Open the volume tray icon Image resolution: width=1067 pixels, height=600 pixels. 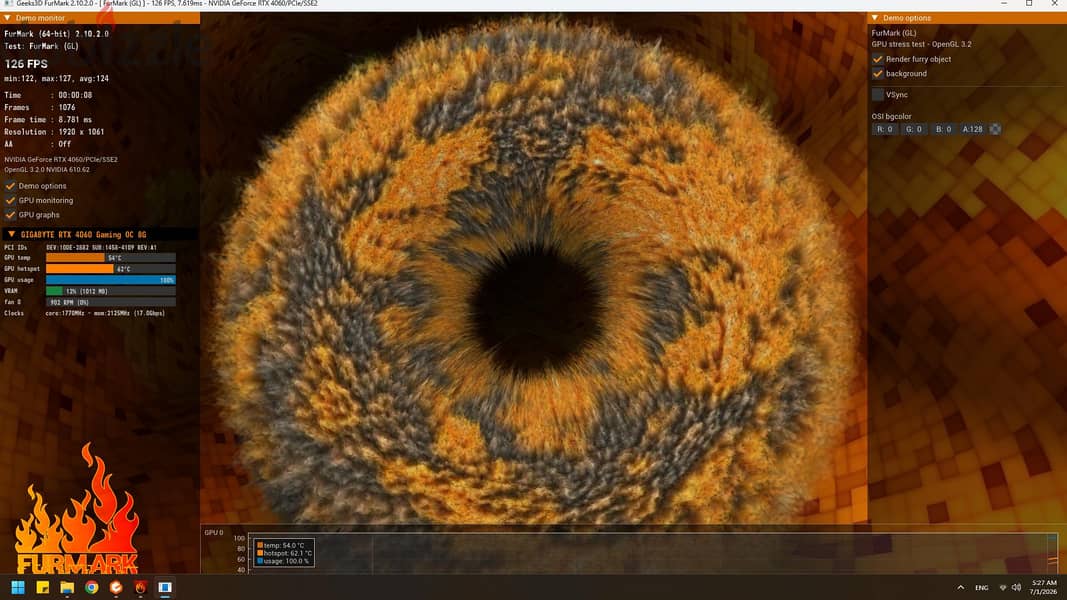pyautogui.click(x=1016, y=587)
